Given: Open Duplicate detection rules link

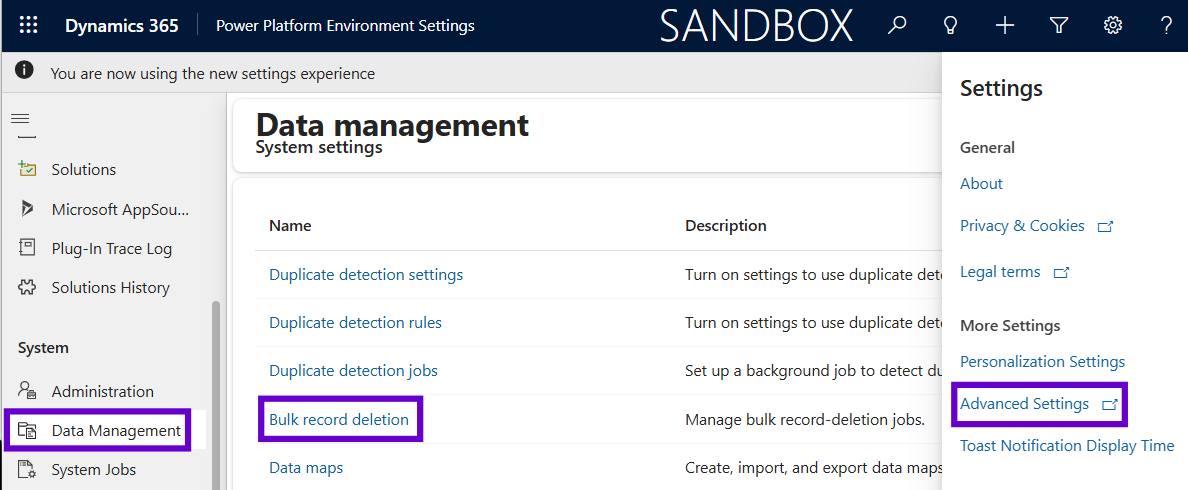Looking at the screenshot, I should (x=355, y=323).
